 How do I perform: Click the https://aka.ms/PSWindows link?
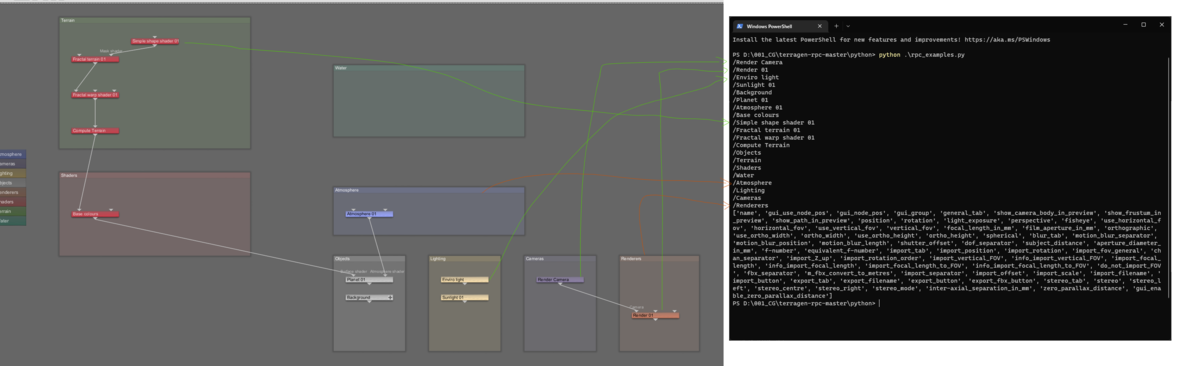(1008, 40)
